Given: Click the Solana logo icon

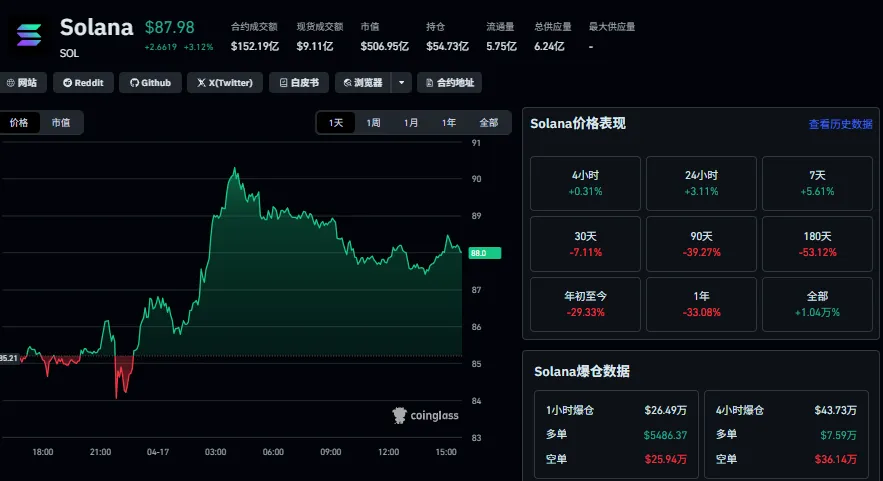Looking at the screenshot, I should (x=29, y=35).
